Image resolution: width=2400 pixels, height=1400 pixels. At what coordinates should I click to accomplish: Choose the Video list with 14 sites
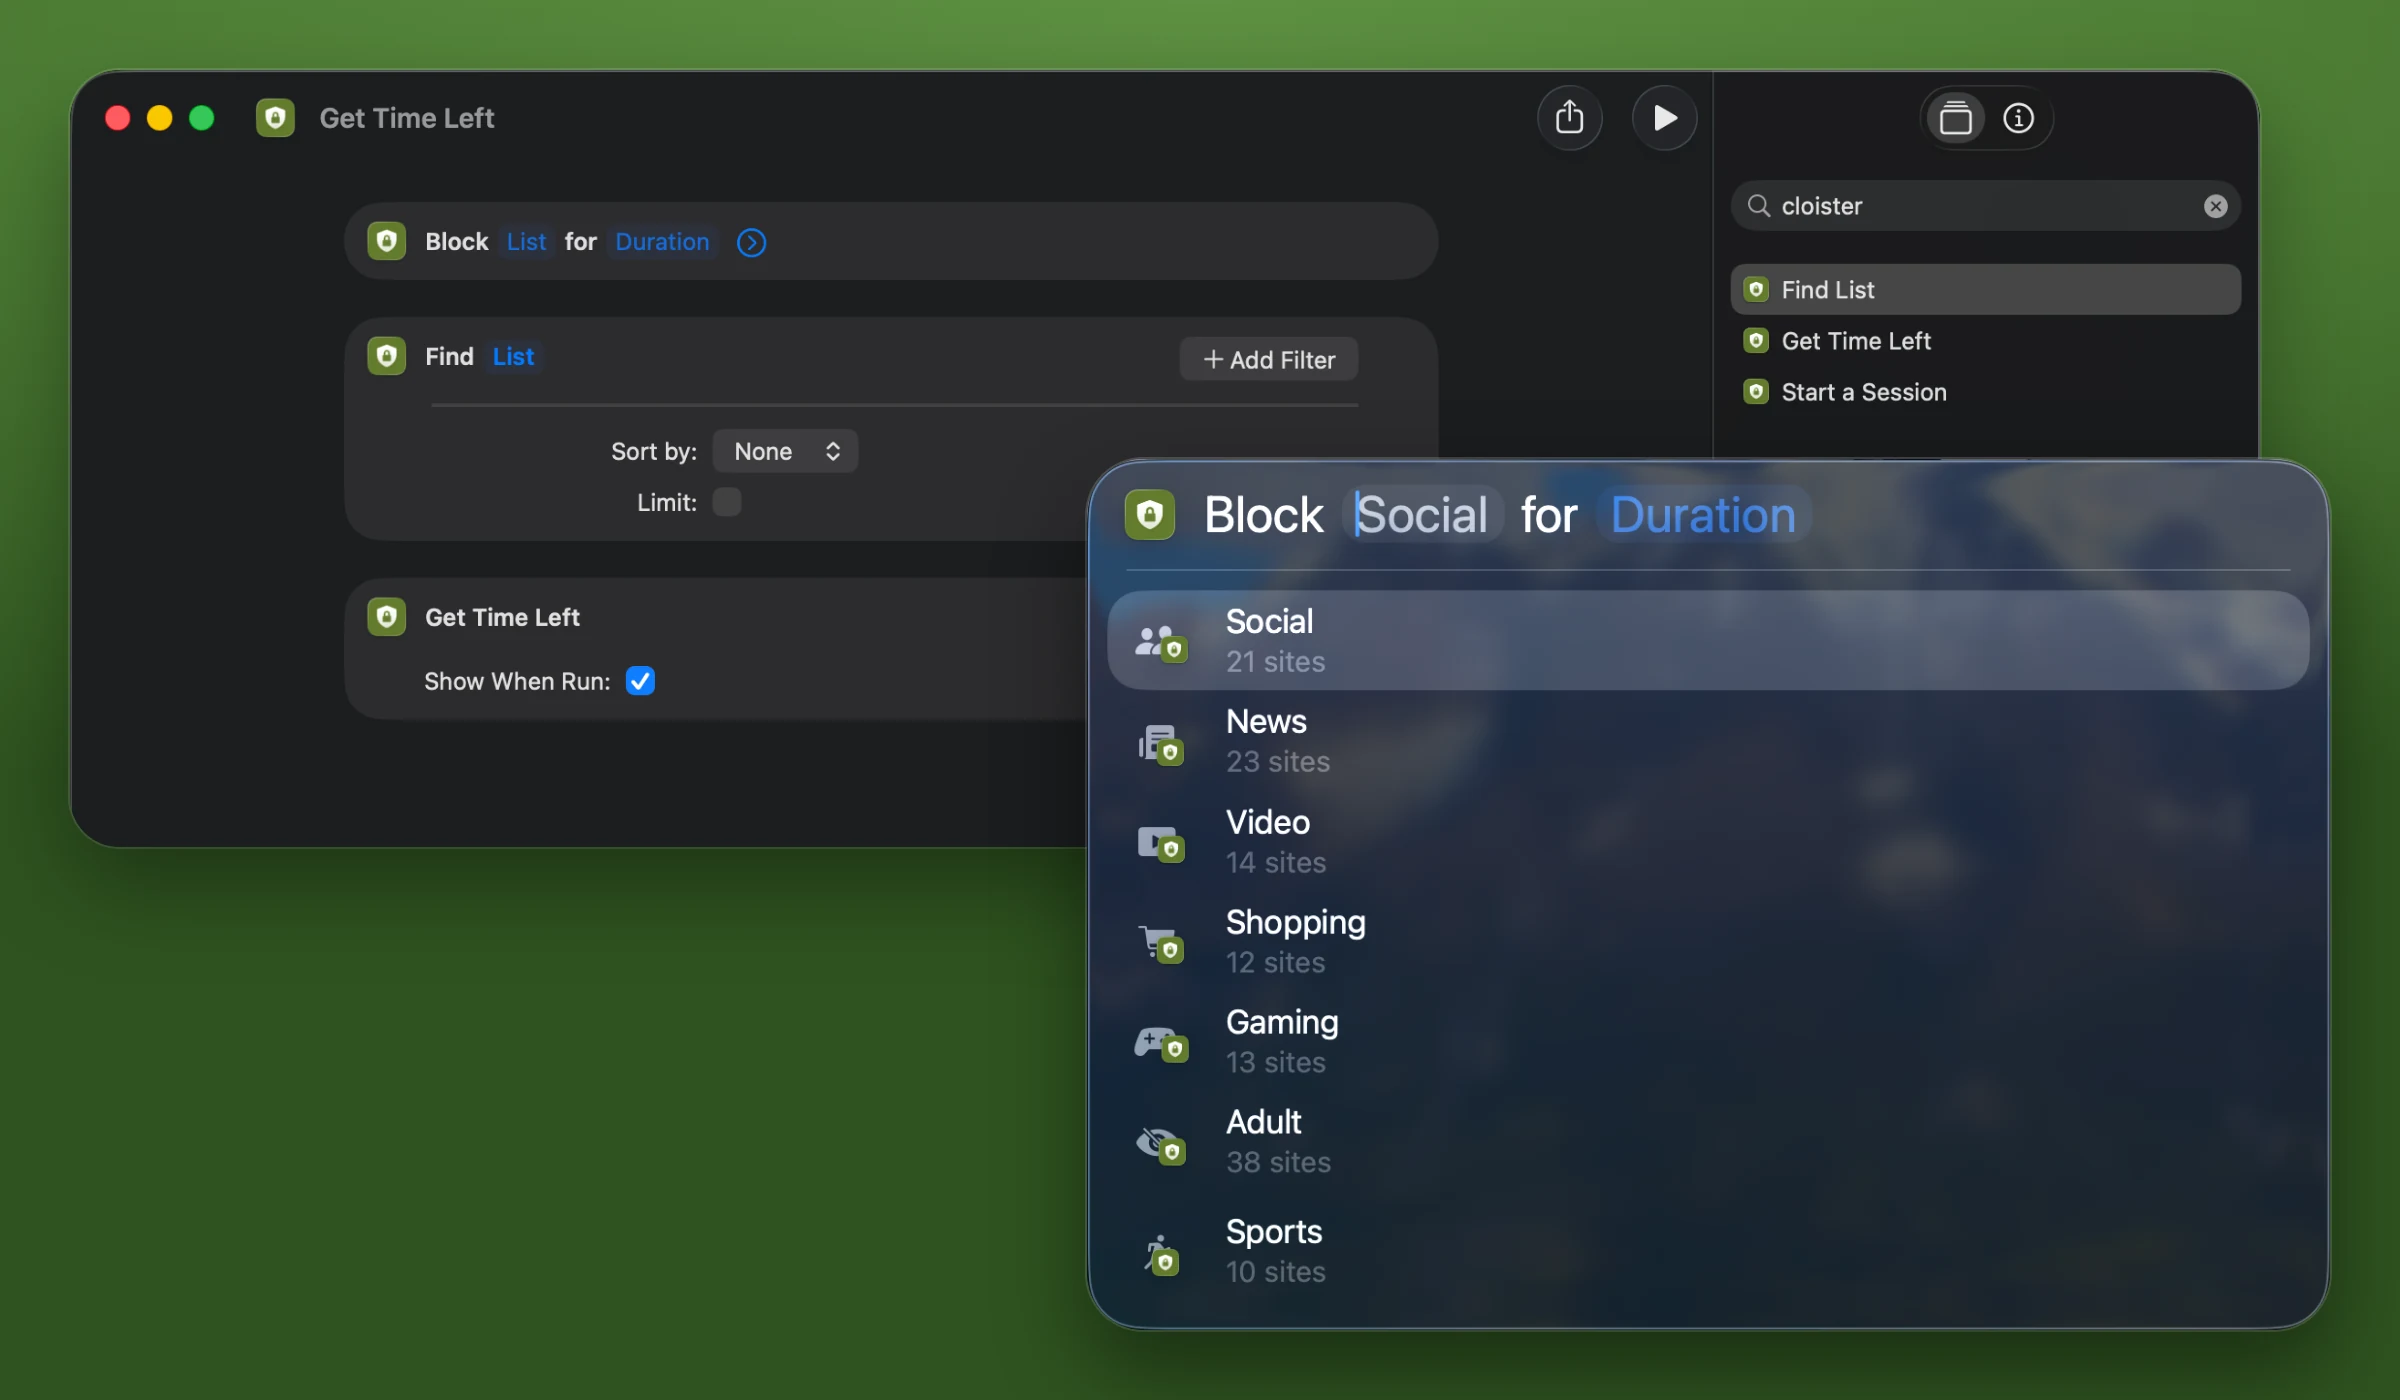1708,841
